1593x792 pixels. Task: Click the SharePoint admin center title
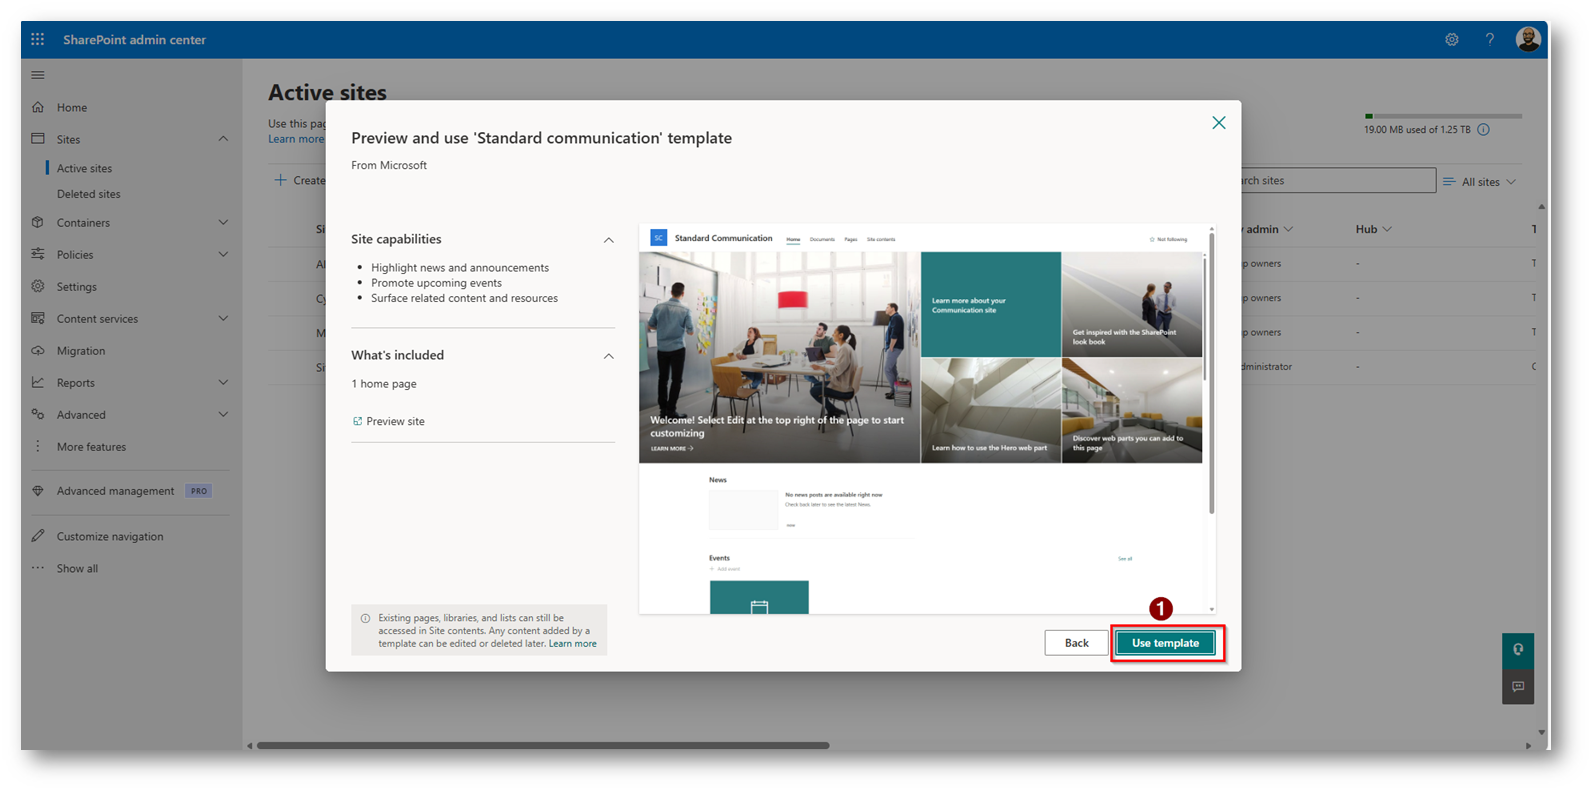[x=134, y=40]
